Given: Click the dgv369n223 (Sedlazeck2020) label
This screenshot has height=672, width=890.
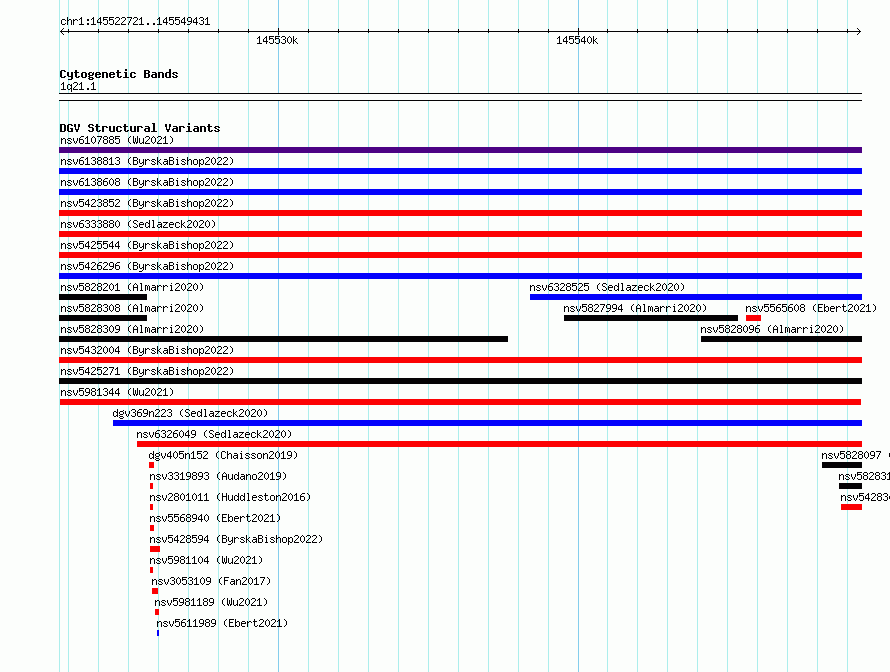Looking at the screenshot, I should [x=190, y=413].
